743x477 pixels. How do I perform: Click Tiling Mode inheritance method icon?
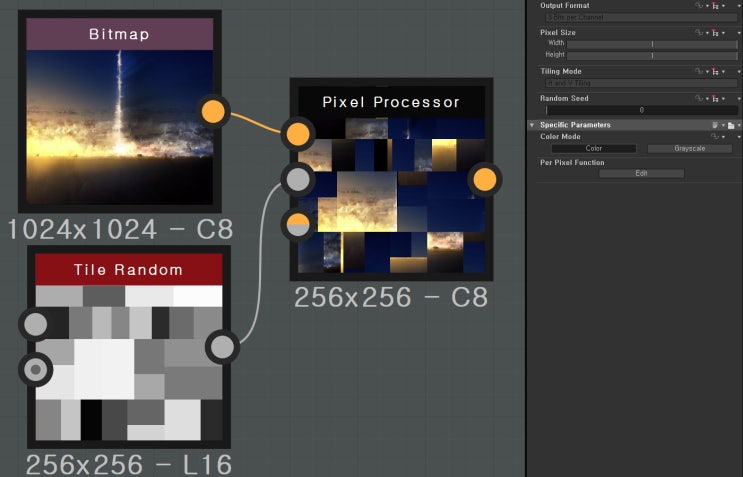(x=715, y=72)
